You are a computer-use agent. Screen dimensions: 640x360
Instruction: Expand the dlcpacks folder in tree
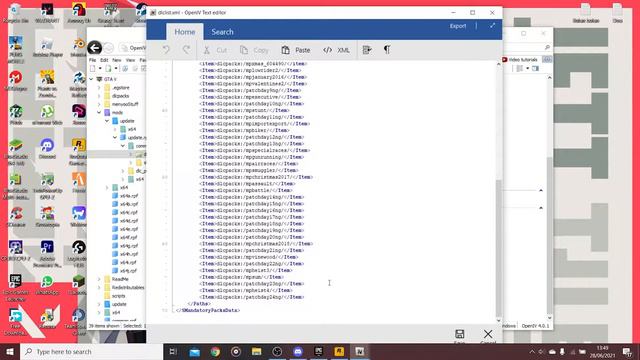tap(99, 96)
